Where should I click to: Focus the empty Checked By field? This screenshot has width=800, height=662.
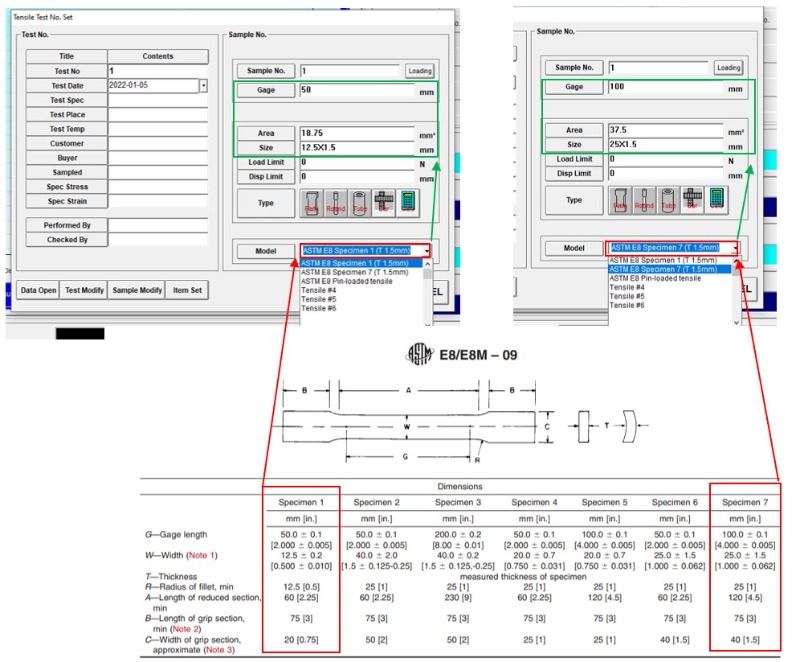(158, 240)
